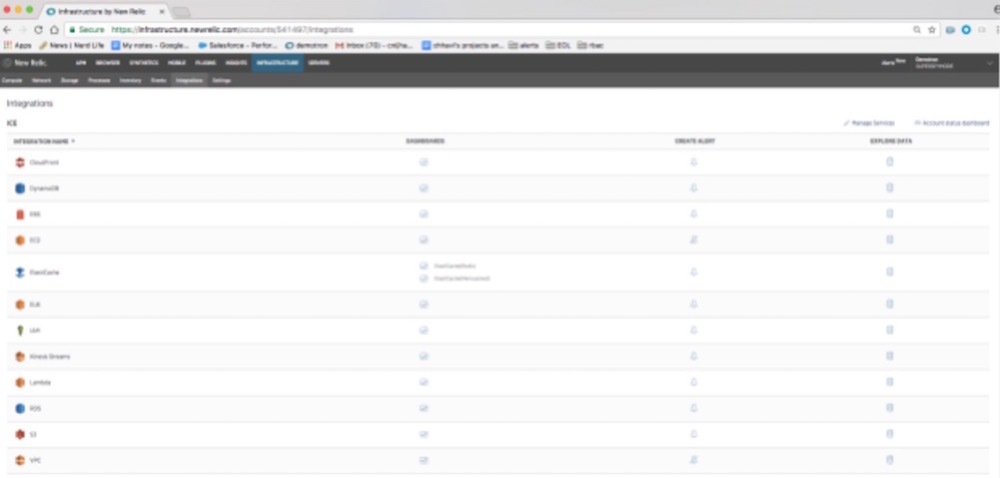Screen dimensions: 1000x478
Task: Open the Kinesis Streams dashboard icon
Action: (423, 356)
